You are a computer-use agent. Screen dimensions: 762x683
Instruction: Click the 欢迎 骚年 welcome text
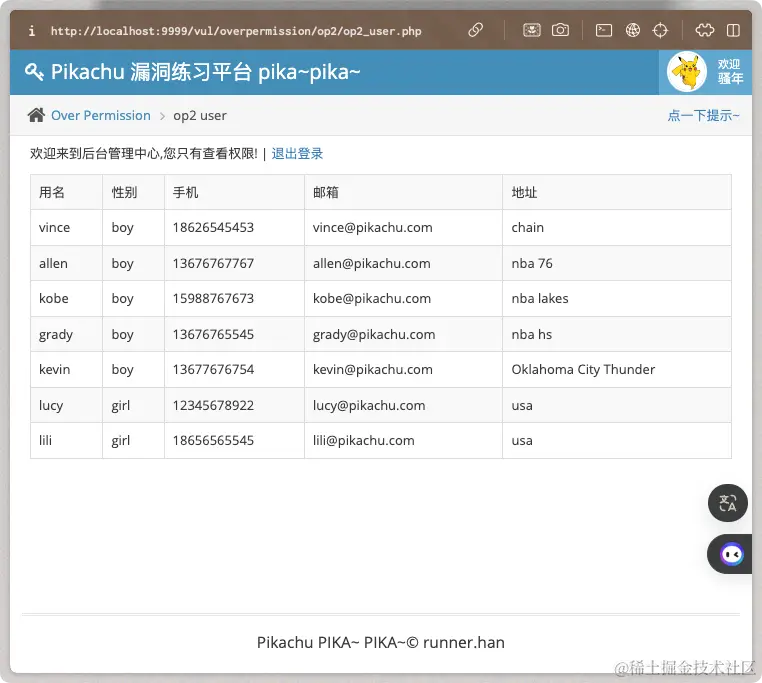tap(730, 71)
